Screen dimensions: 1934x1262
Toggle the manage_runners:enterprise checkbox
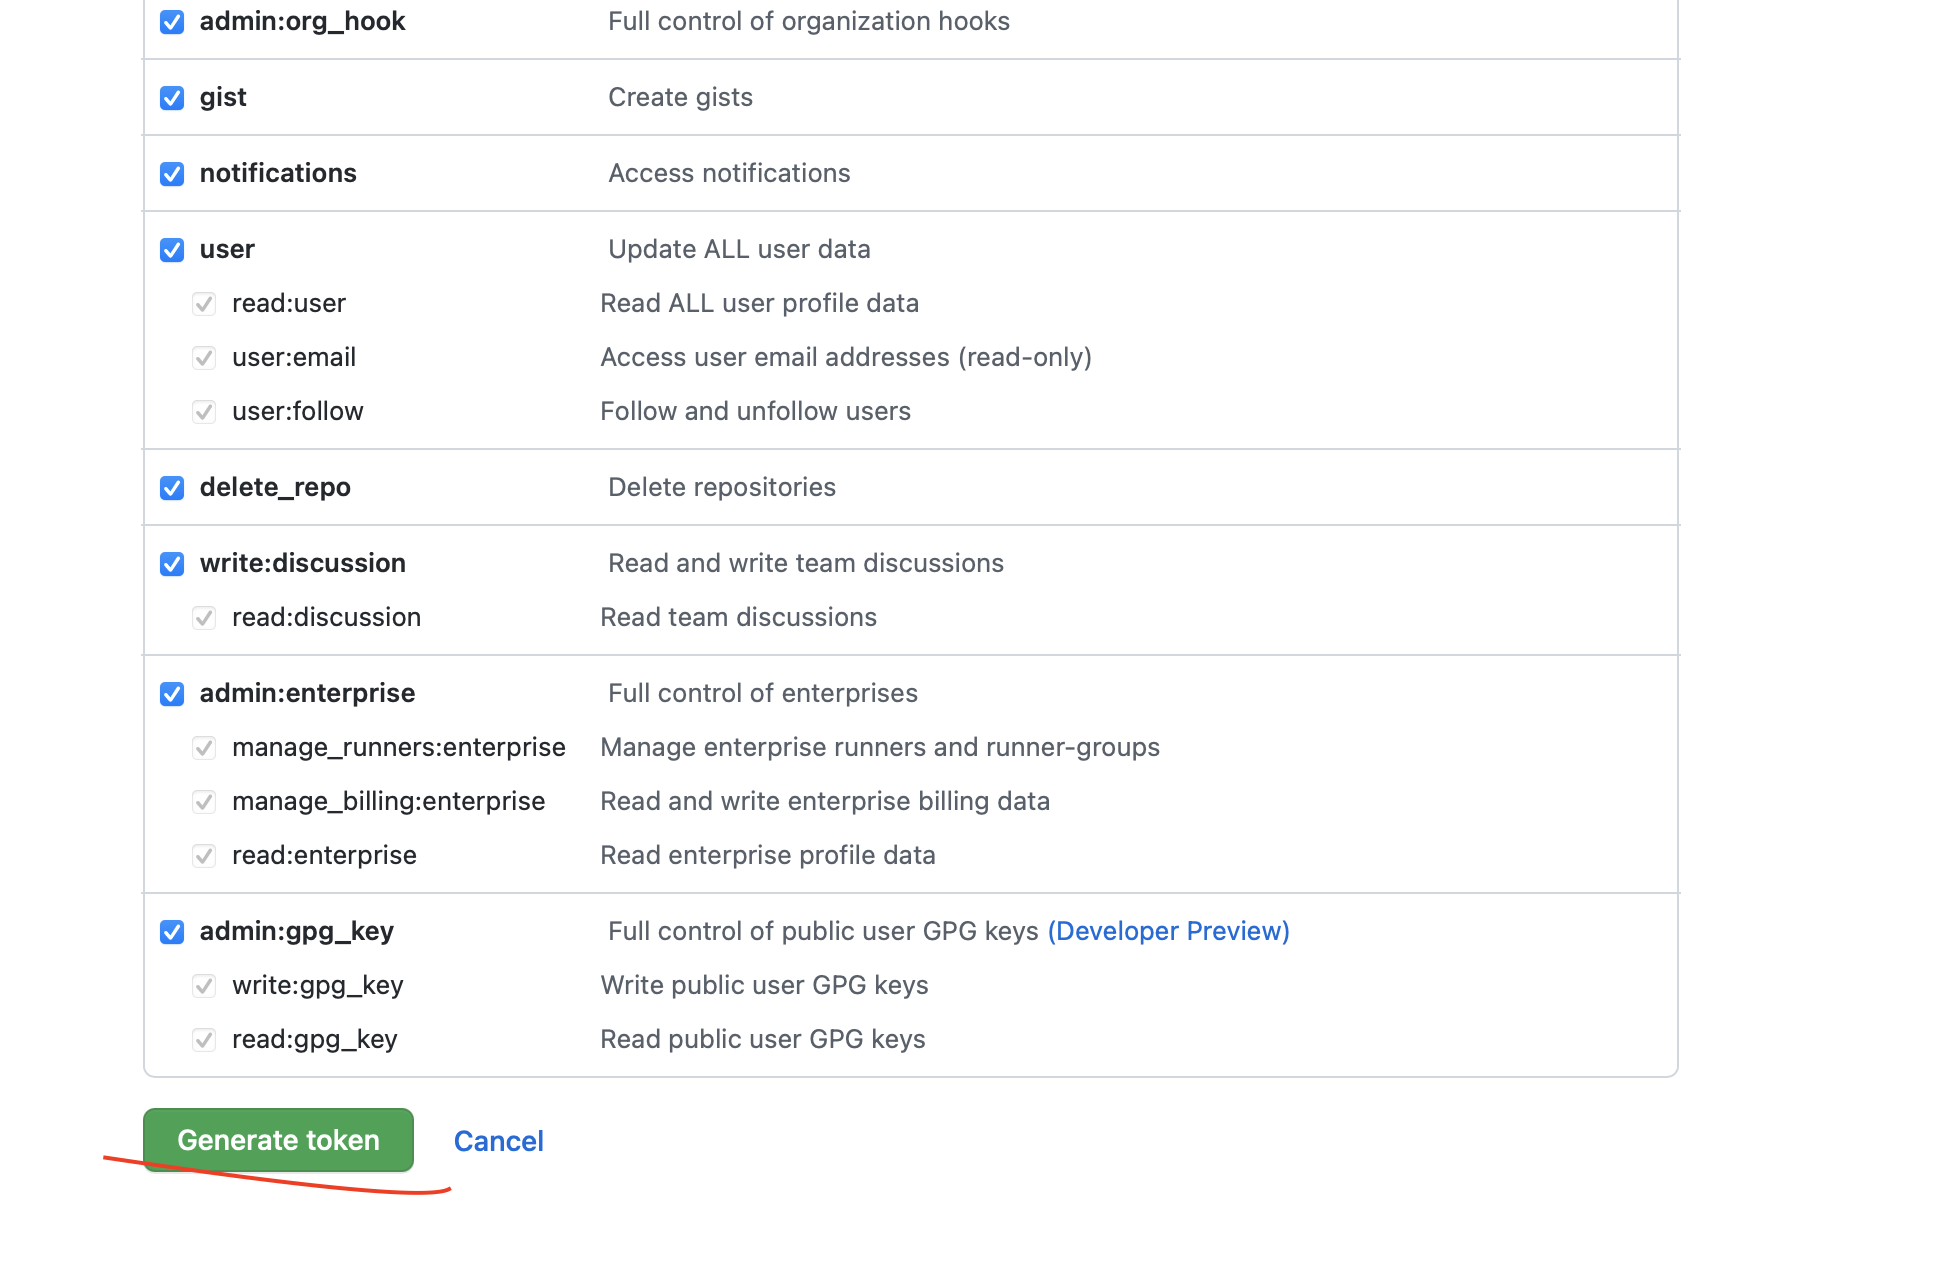click(x=204, y=748)
